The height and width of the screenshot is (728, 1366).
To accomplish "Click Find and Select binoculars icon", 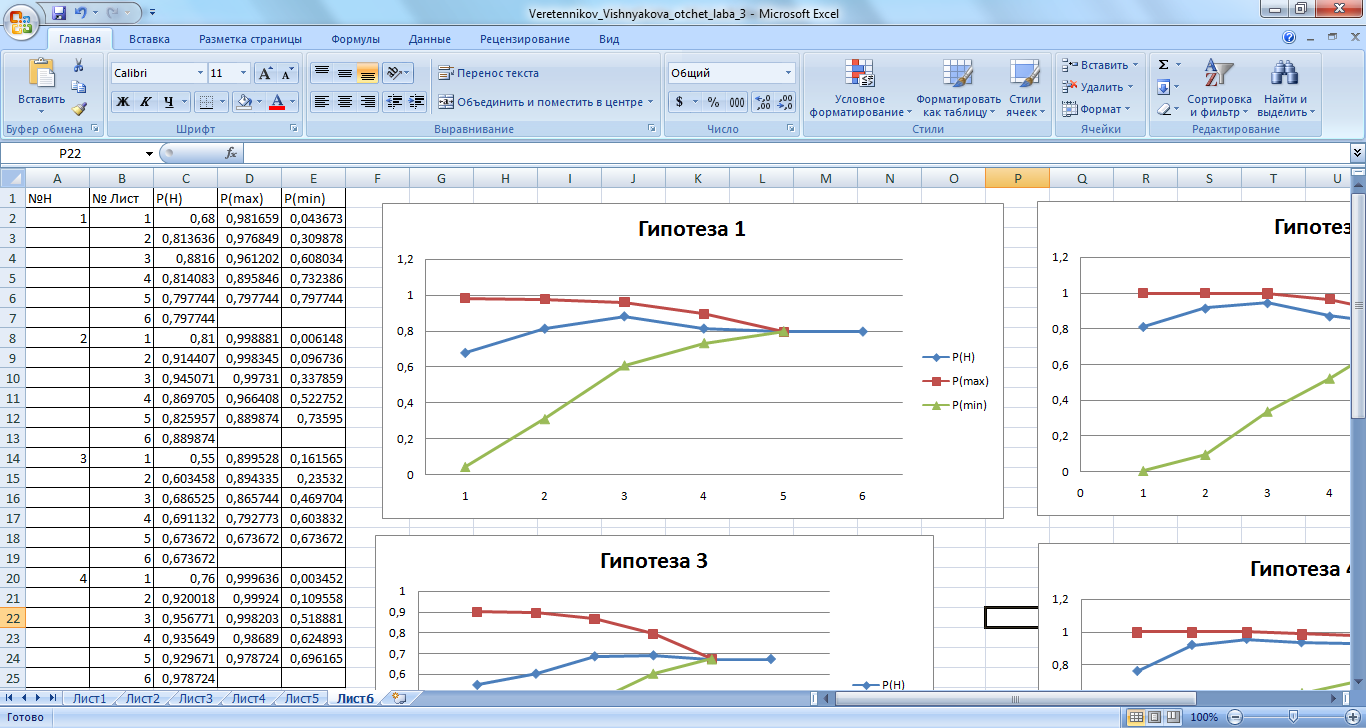I will [1284, 88].
